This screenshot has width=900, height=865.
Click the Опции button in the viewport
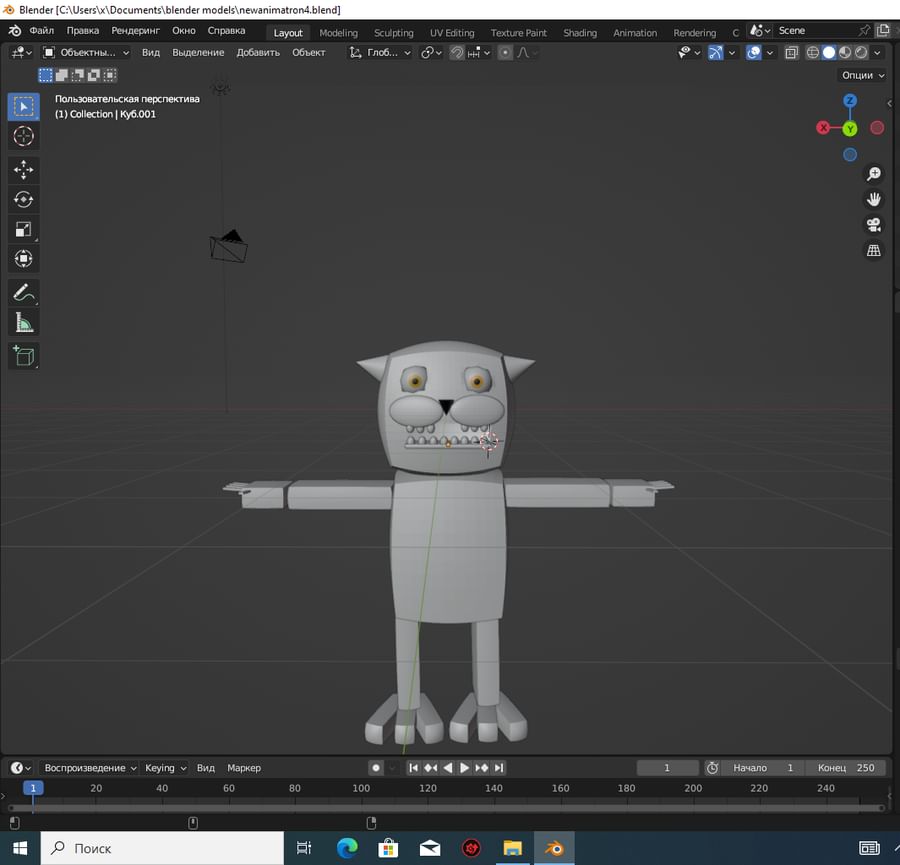(861, 75)
